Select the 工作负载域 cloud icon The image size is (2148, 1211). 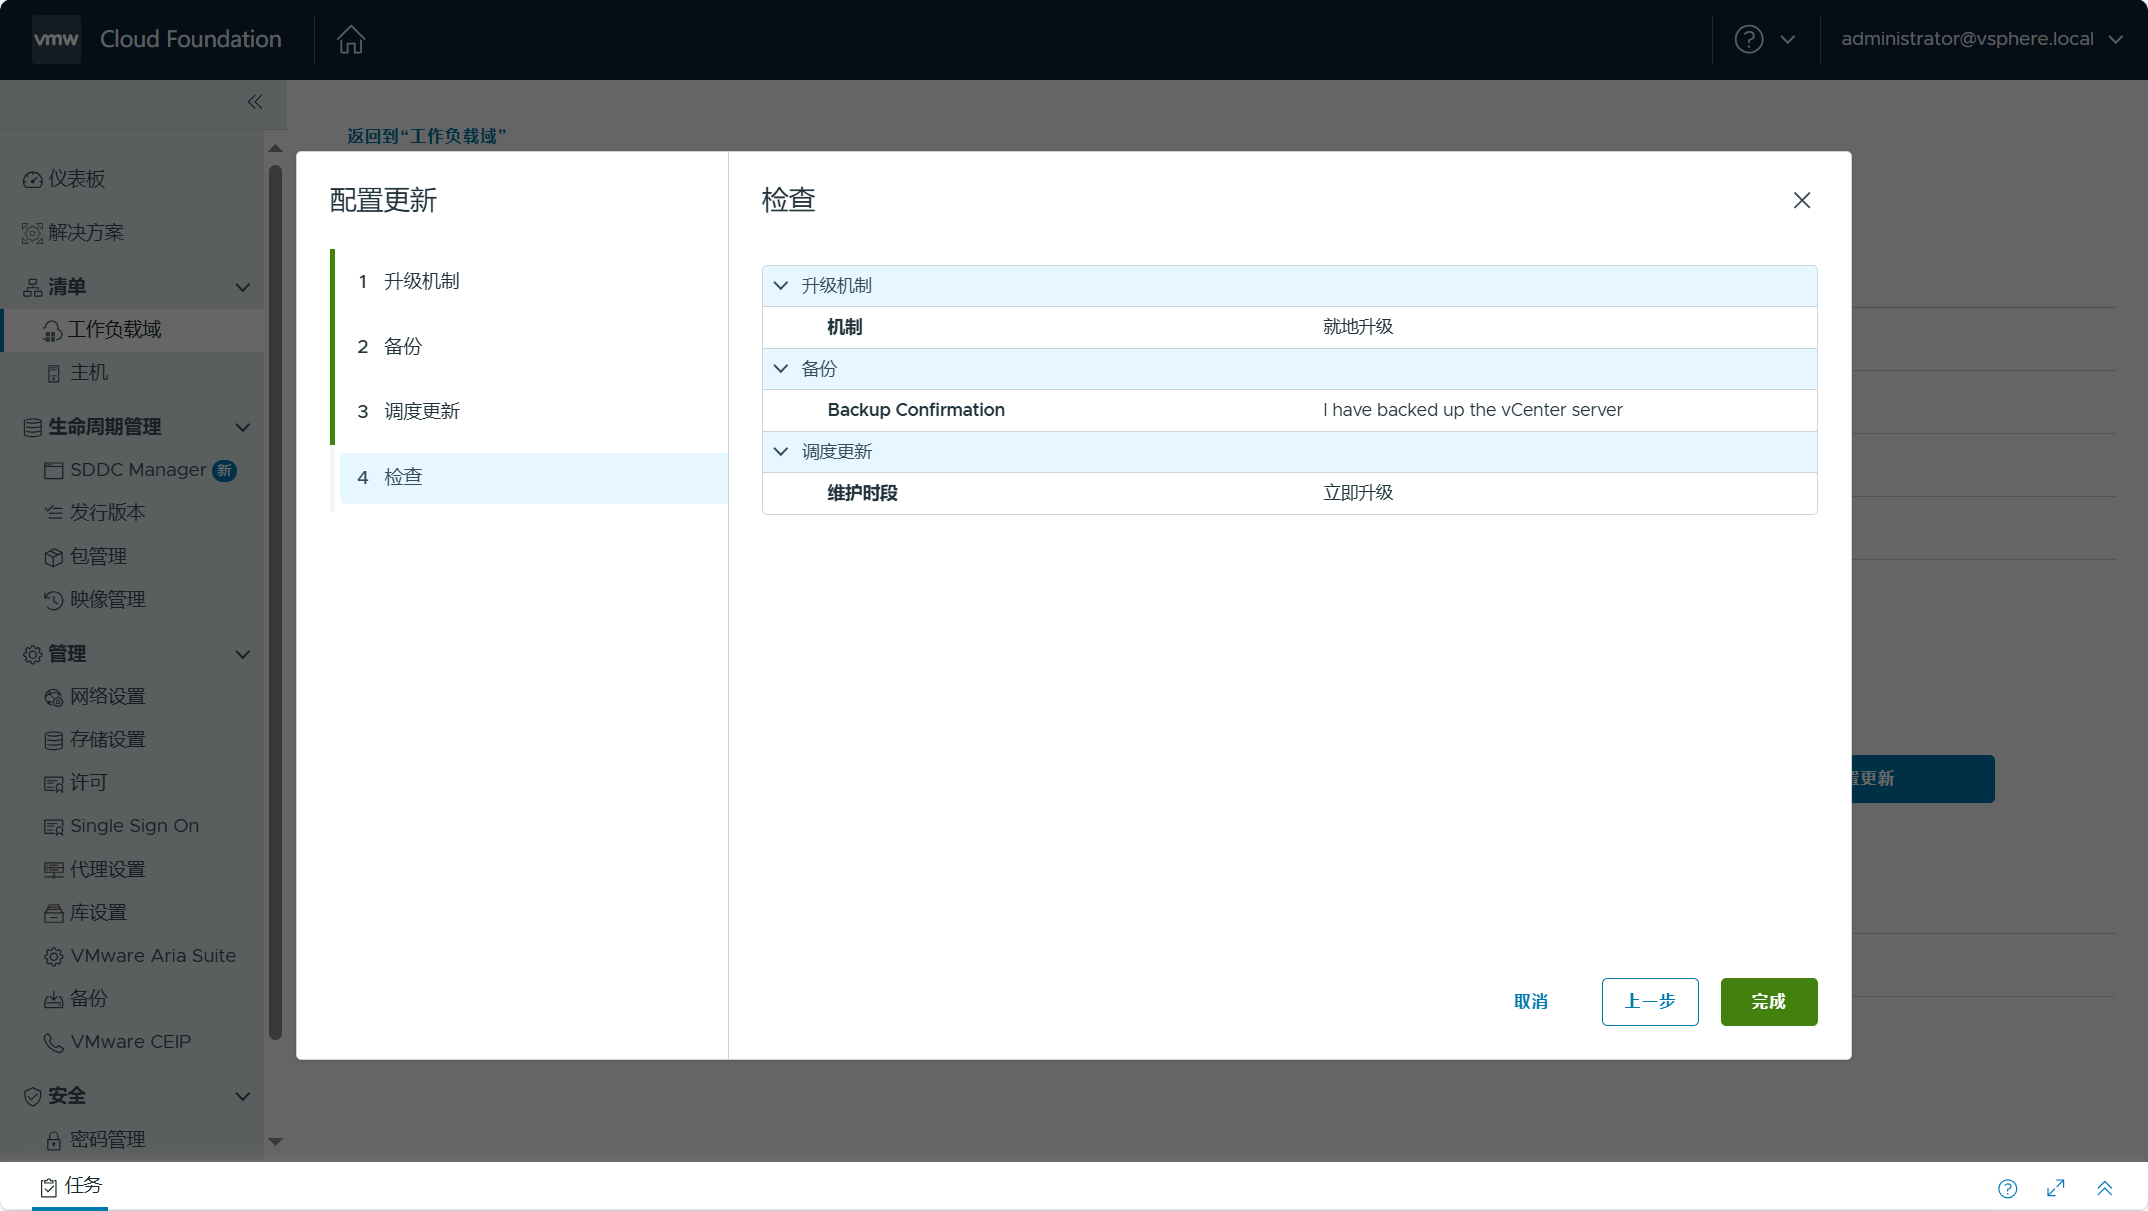point(53,331)
